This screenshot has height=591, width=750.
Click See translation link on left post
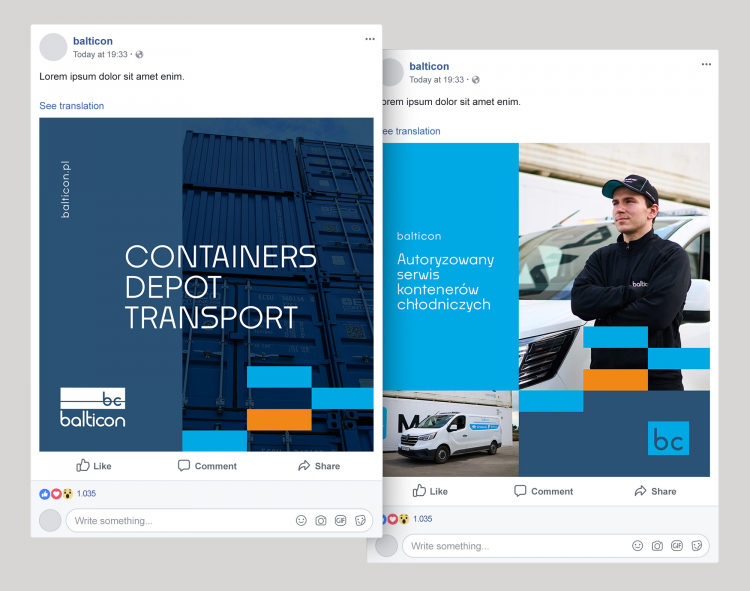coord(71,106)
